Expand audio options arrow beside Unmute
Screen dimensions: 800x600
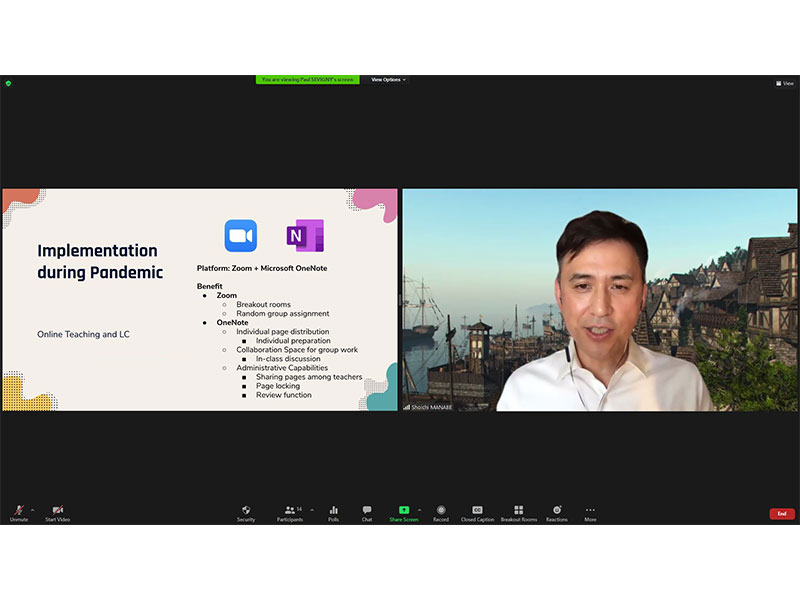32,509
